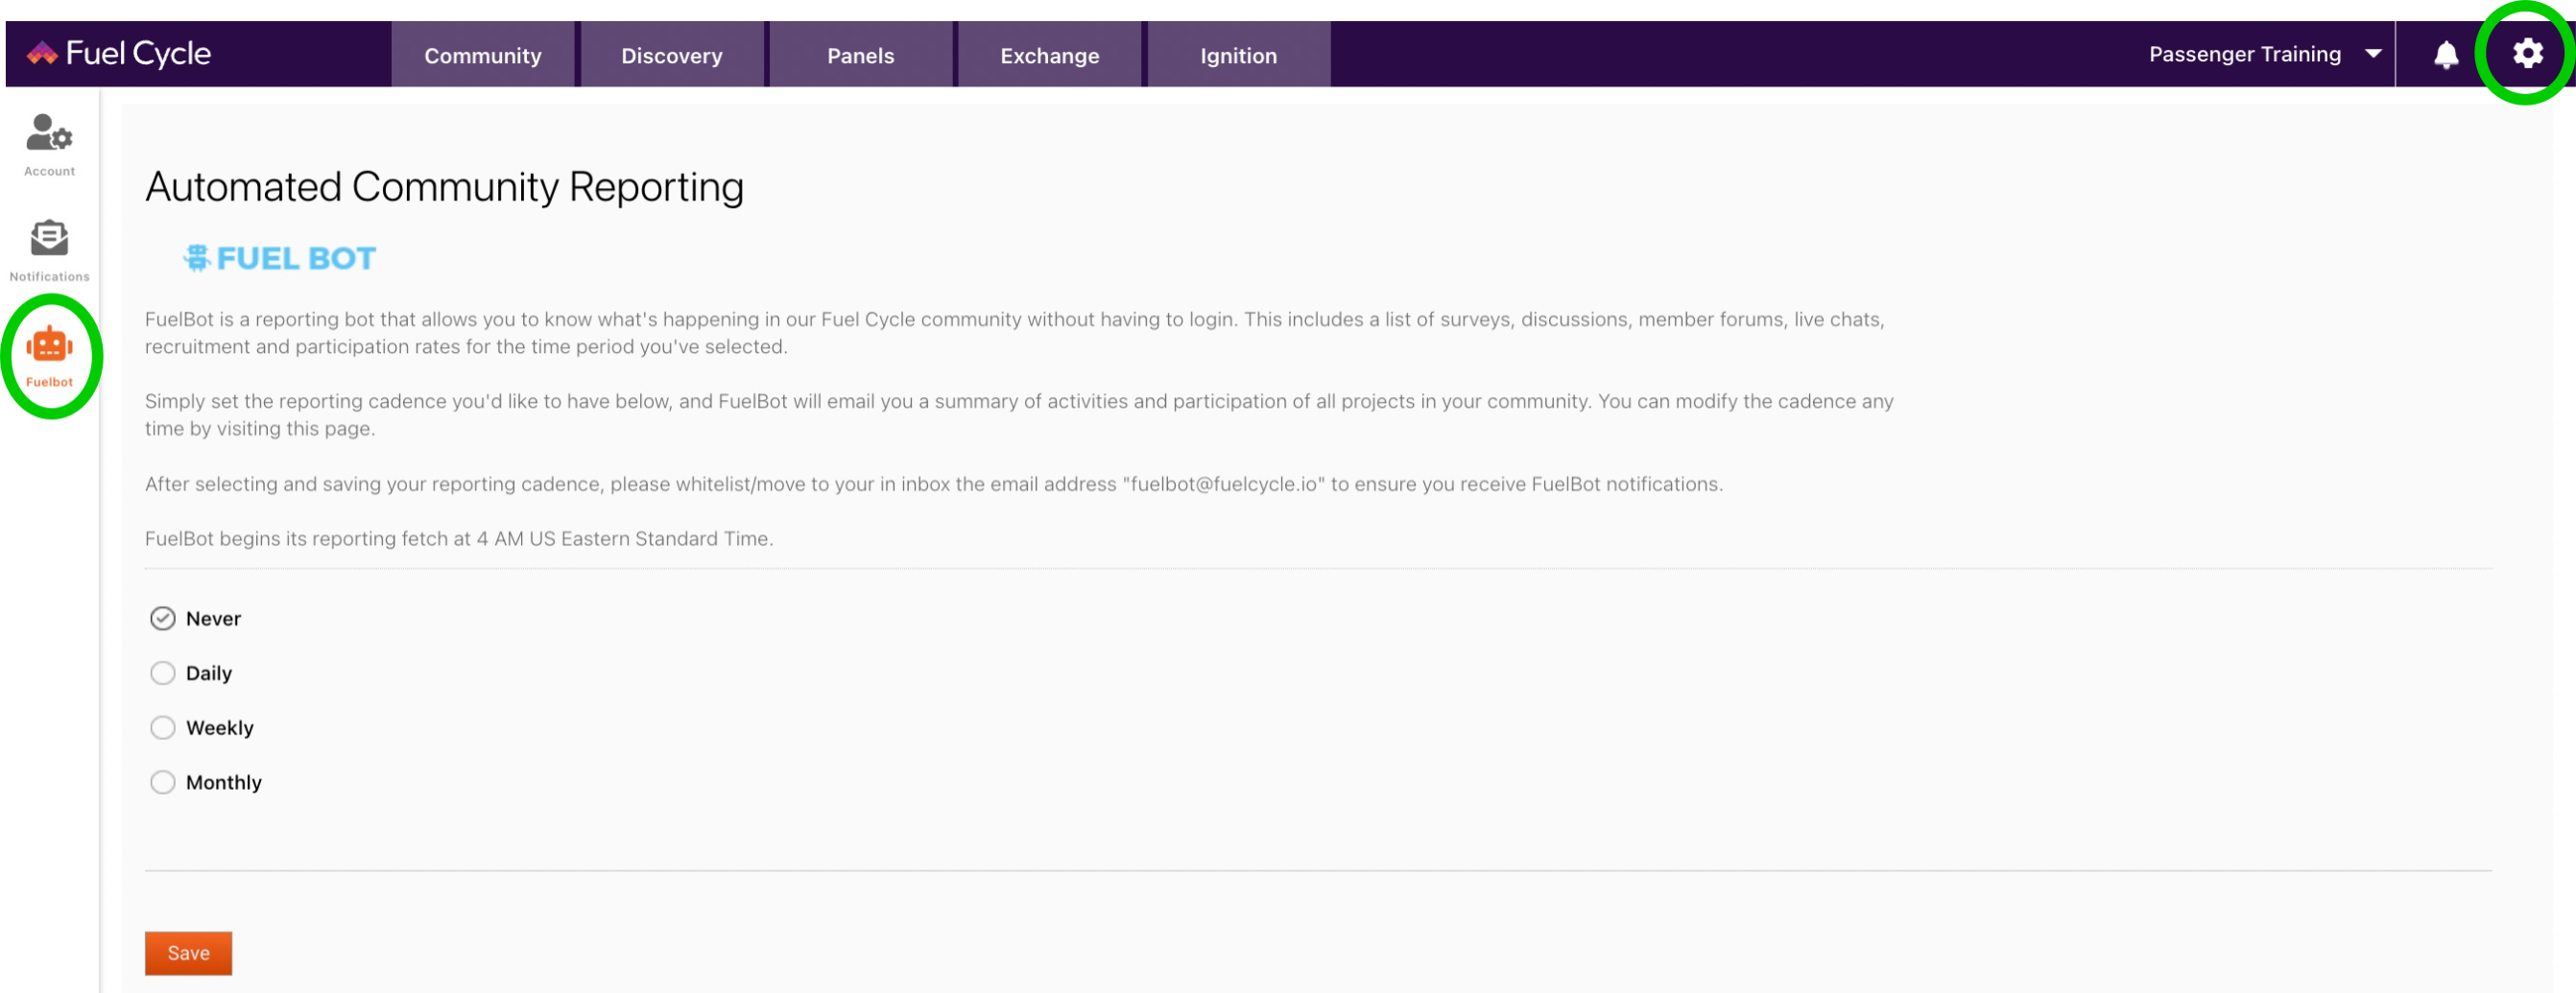The width and height of the screenshot is (2576, 993).
Task: Click the 'Simply set the reporting cadence' paragraph
Action: coord(1019,415)
